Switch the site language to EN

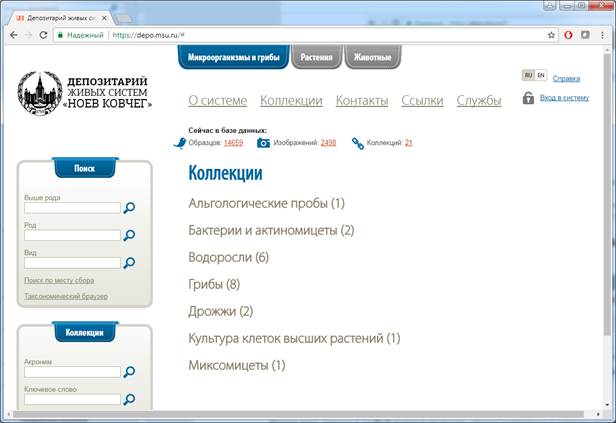click(x=541, y=76)
